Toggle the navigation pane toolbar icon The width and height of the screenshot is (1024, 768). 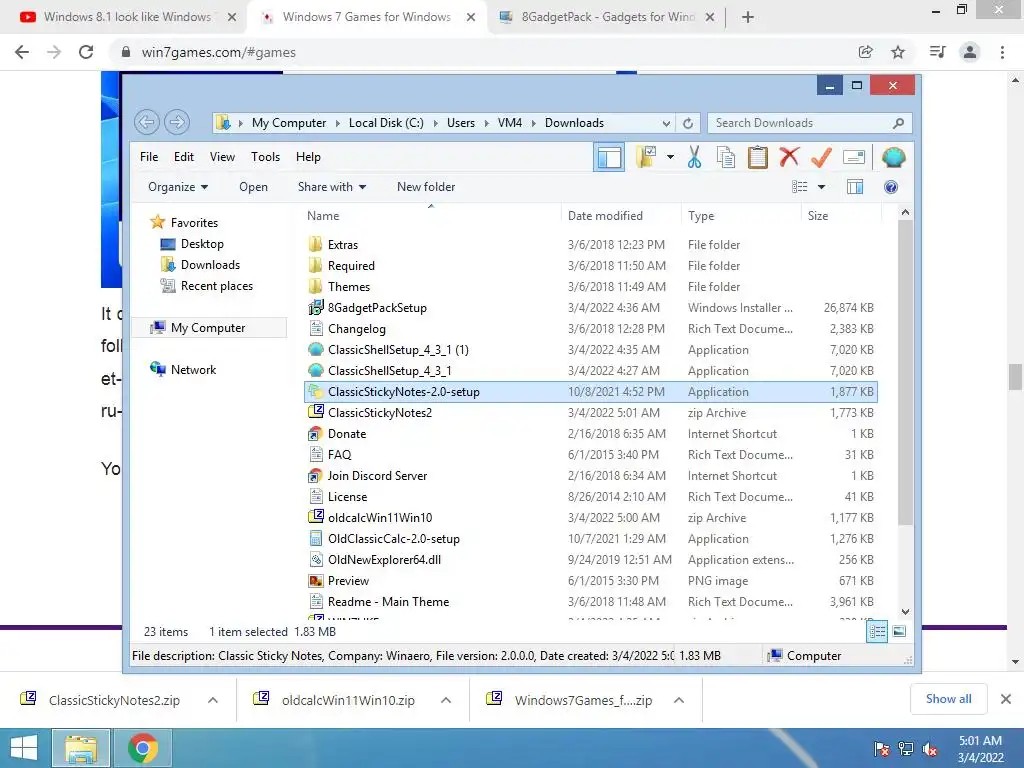609,157
